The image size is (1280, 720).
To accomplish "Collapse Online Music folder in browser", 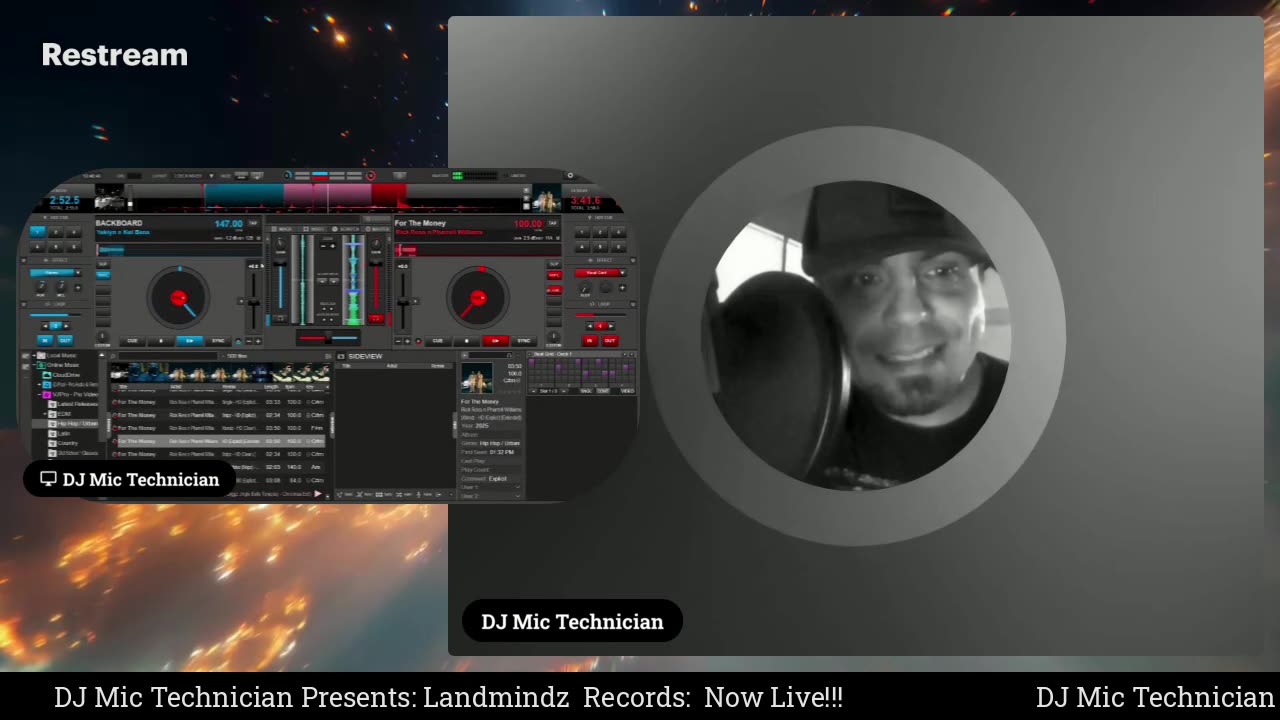I will 34,365.
